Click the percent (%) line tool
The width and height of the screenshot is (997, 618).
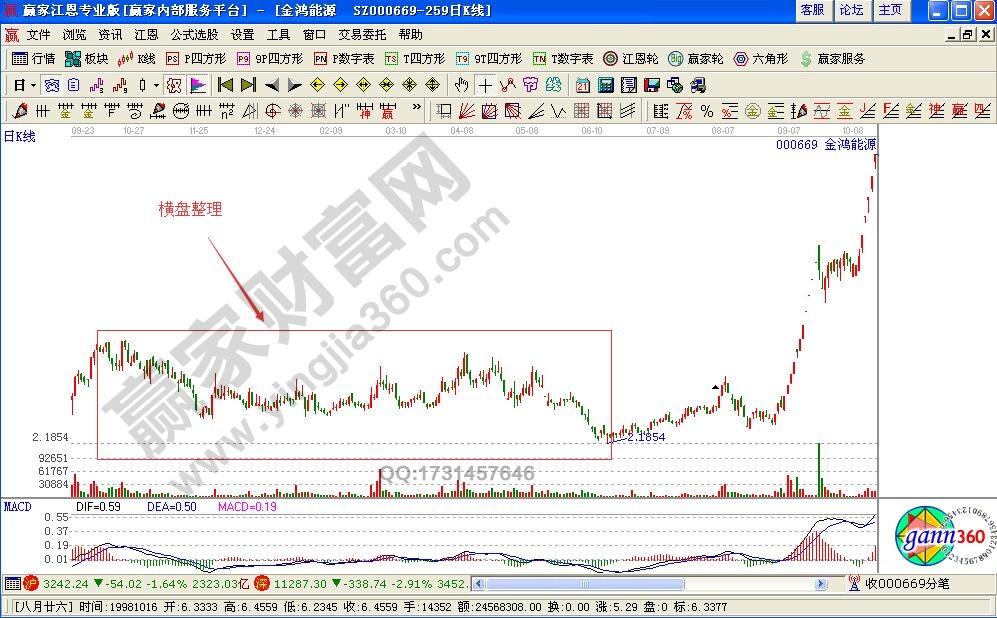(706, 111)
